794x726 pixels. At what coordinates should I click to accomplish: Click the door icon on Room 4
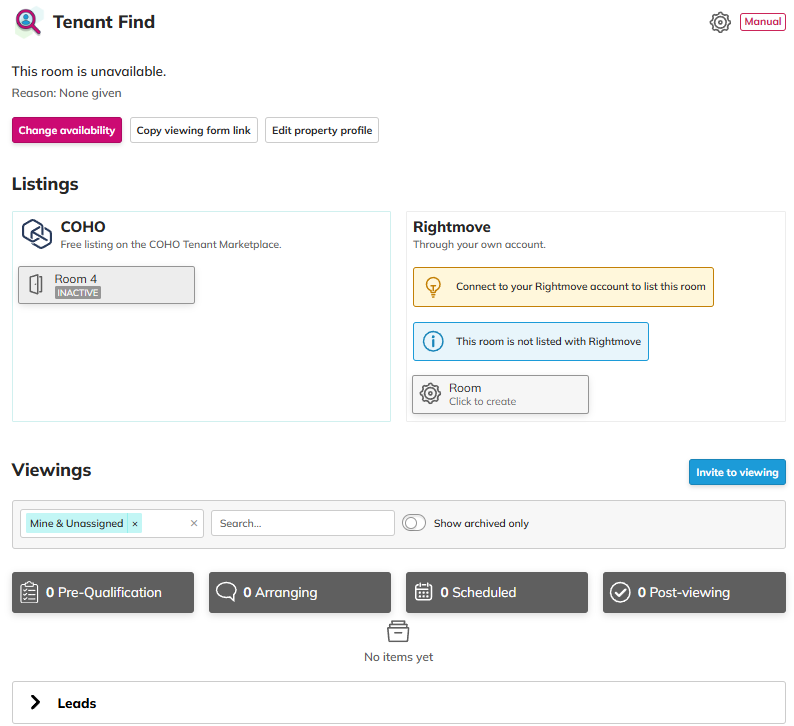(x=36, y=285)
